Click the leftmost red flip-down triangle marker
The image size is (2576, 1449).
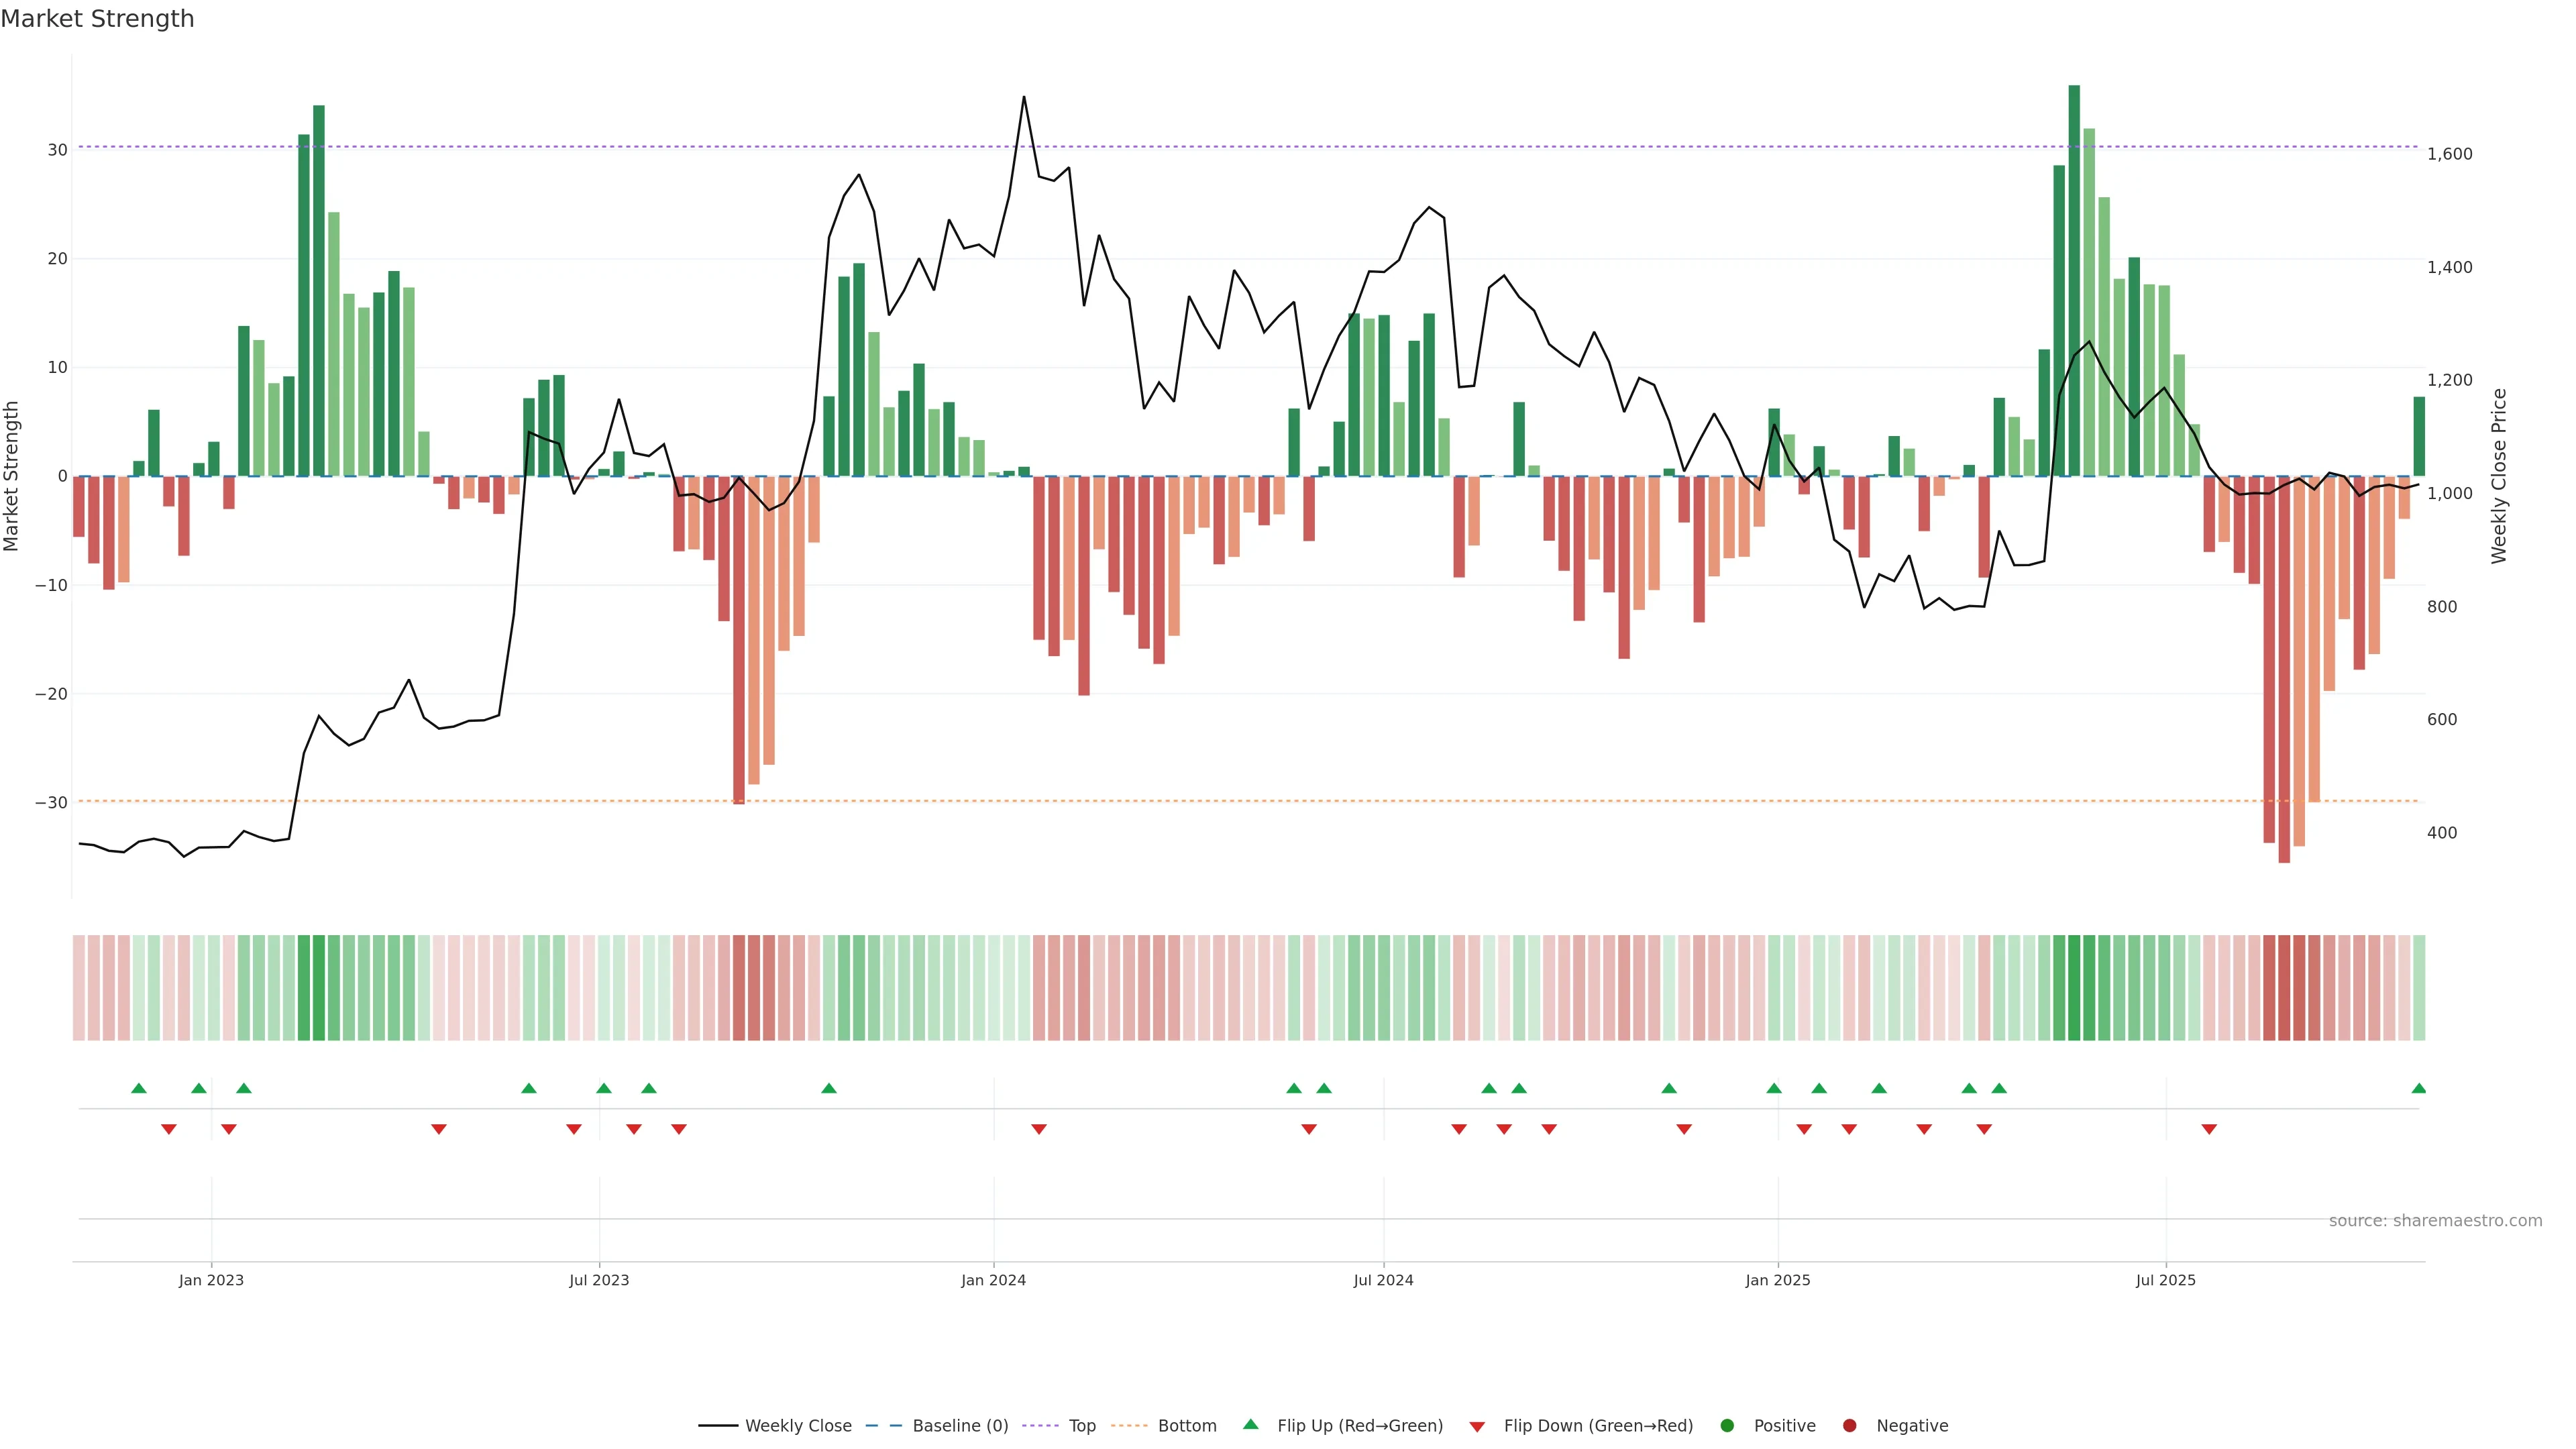coord(169,1129)
